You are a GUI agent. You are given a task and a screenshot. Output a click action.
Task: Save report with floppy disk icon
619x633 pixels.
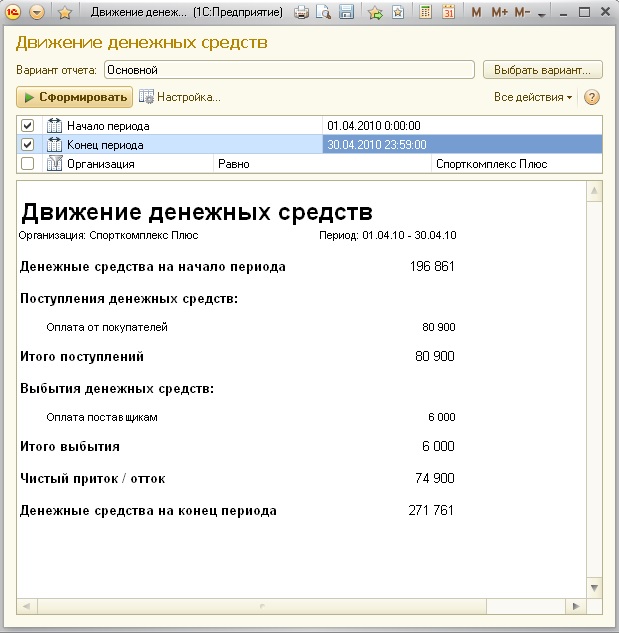click(x=346, y=12)
